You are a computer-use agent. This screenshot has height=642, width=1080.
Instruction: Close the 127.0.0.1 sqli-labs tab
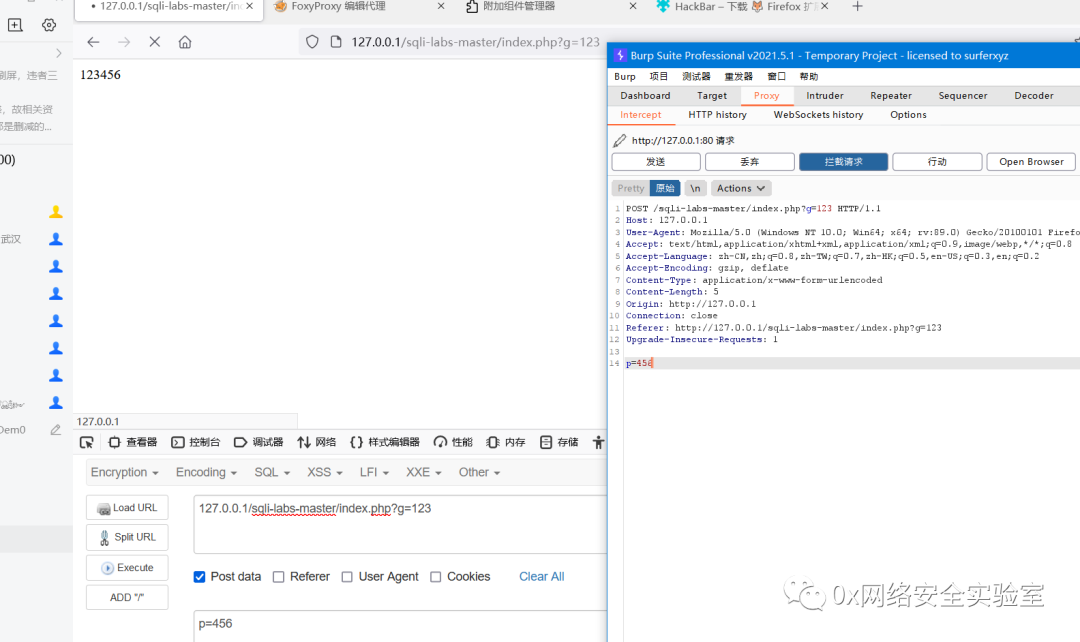pos(249,6)
